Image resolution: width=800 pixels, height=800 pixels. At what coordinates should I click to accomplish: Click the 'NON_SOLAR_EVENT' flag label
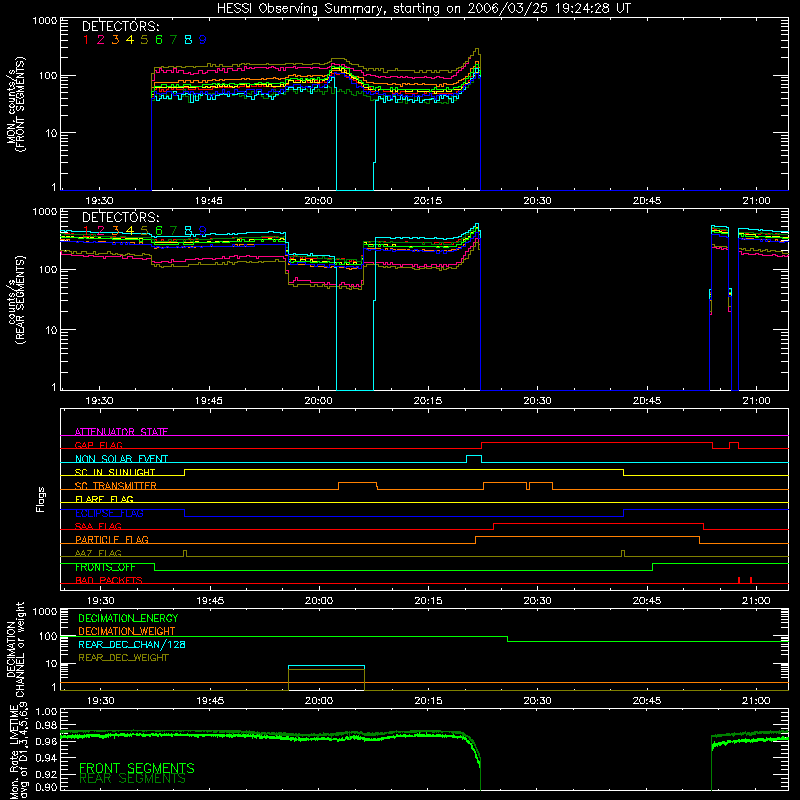121,459
